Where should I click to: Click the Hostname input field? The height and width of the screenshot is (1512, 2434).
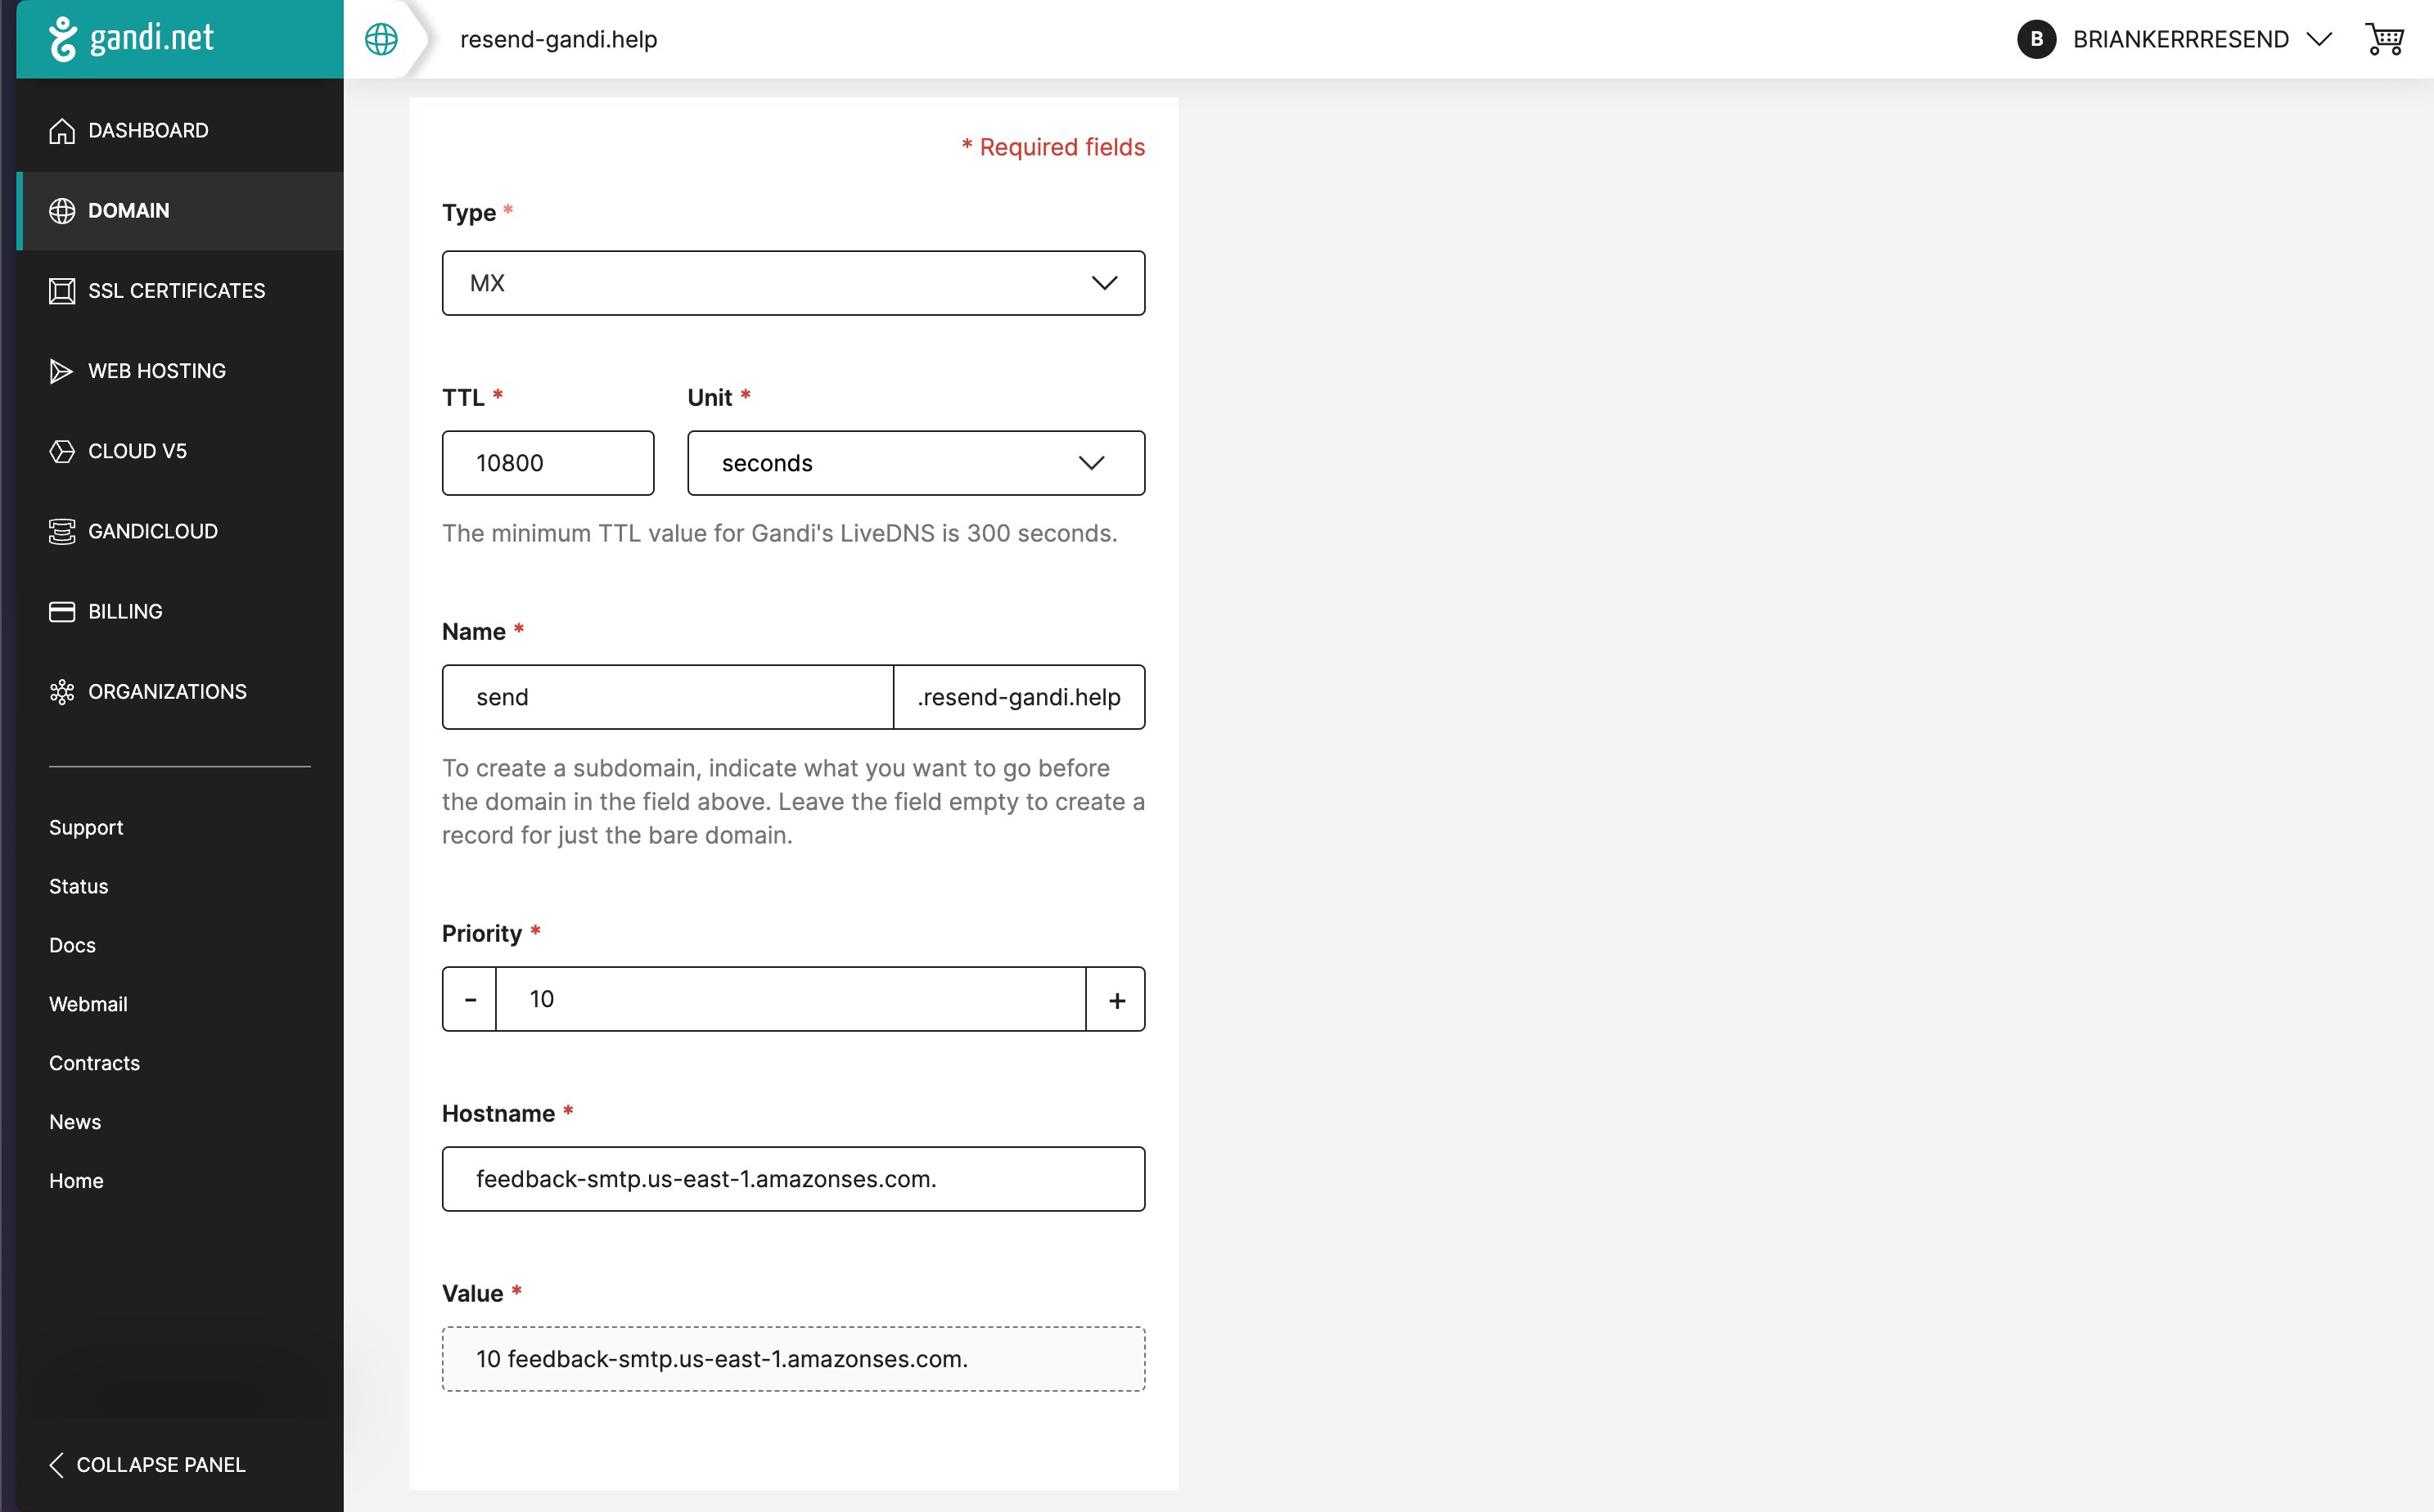(x=793, y=1179)
